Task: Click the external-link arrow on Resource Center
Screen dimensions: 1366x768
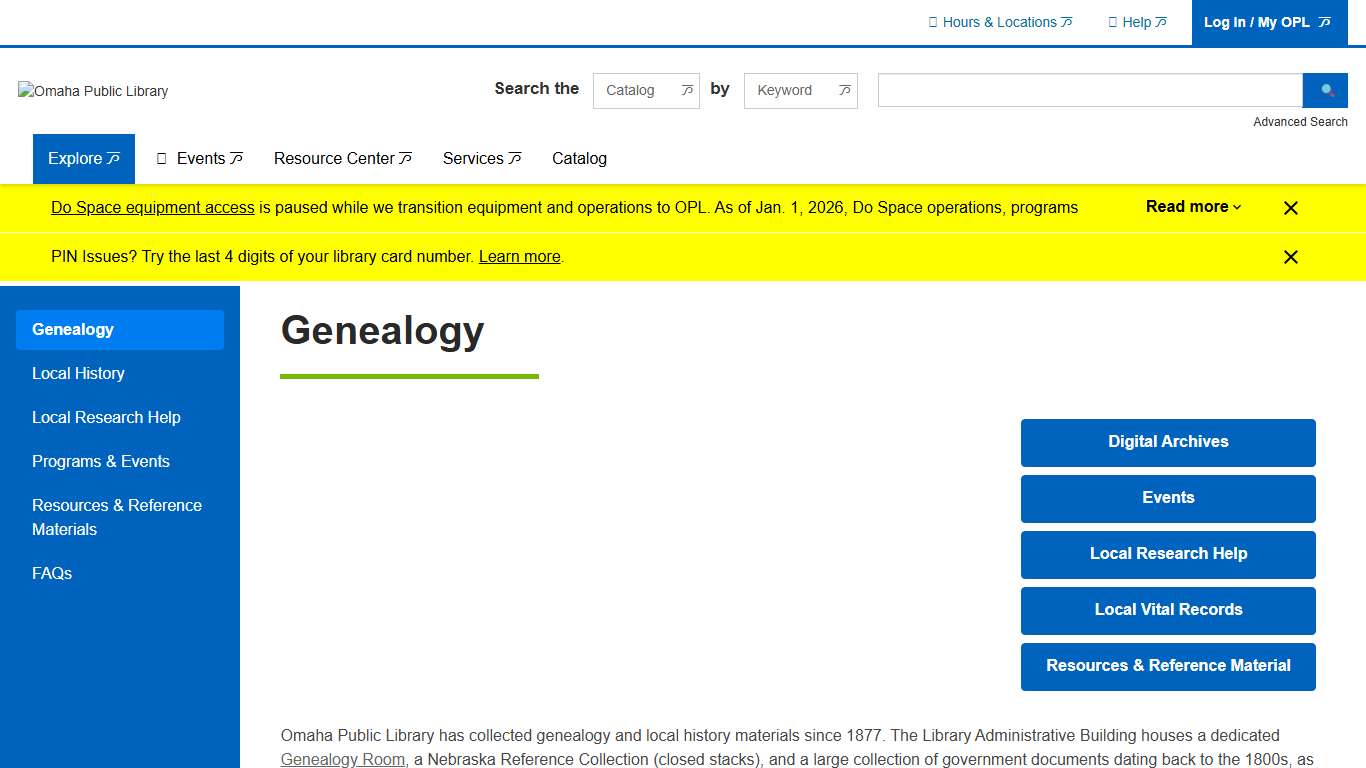Action: pyautogui.click(x=407, y=158)
